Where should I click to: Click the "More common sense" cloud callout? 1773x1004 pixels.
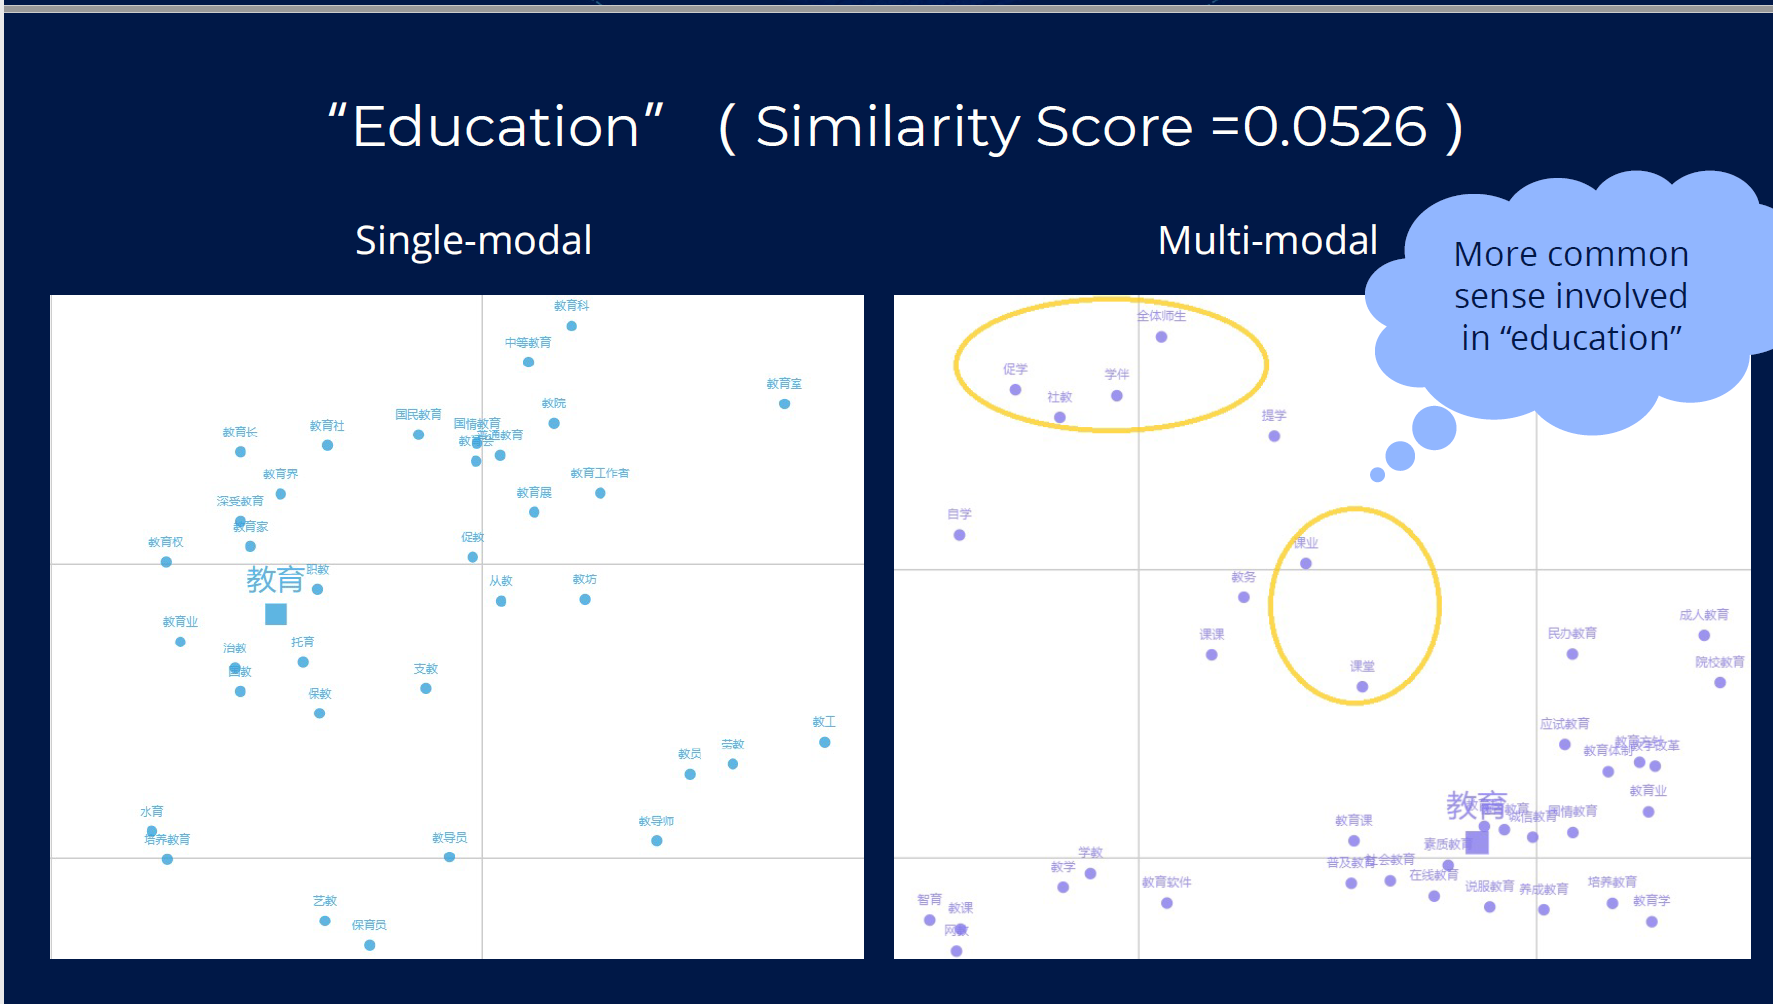[1570, 297]
